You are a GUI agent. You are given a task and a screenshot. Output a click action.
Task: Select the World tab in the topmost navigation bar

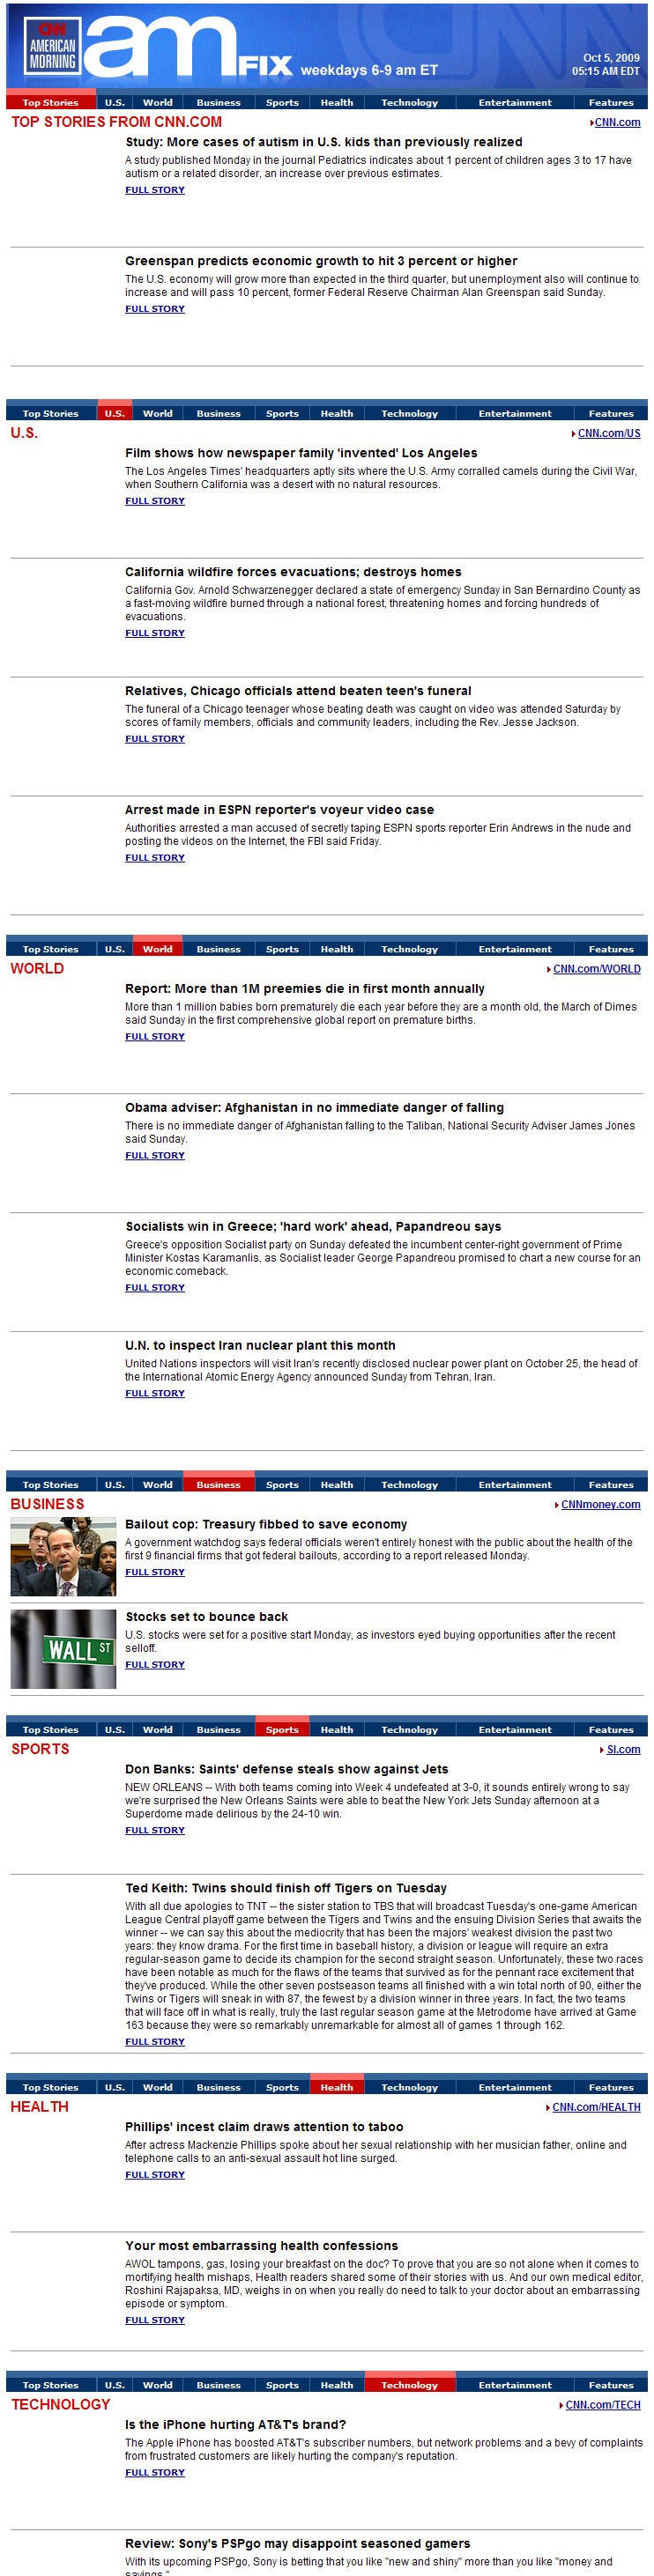click(157, 102)
